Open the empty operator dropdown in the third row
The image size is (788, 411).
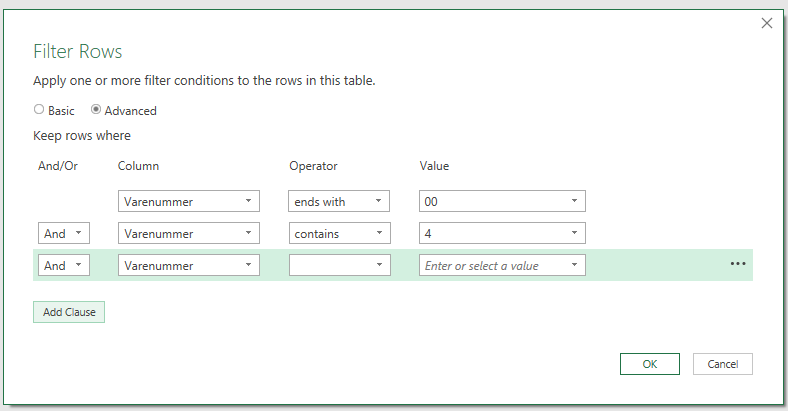(x=339, y=265)
